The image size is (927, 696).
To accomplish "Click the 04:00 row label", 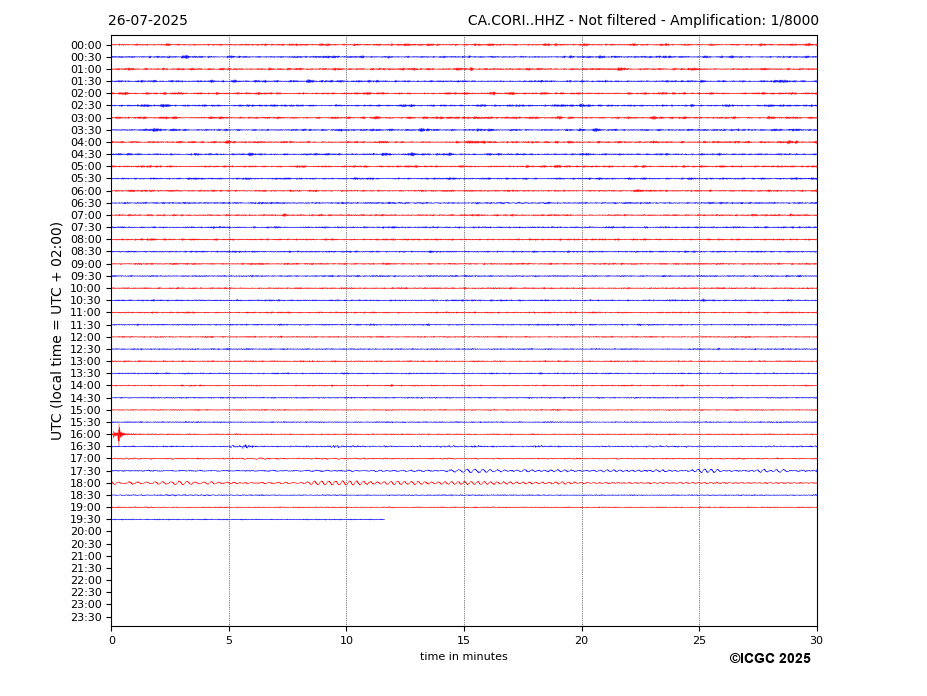I will (x=86, y=143).
